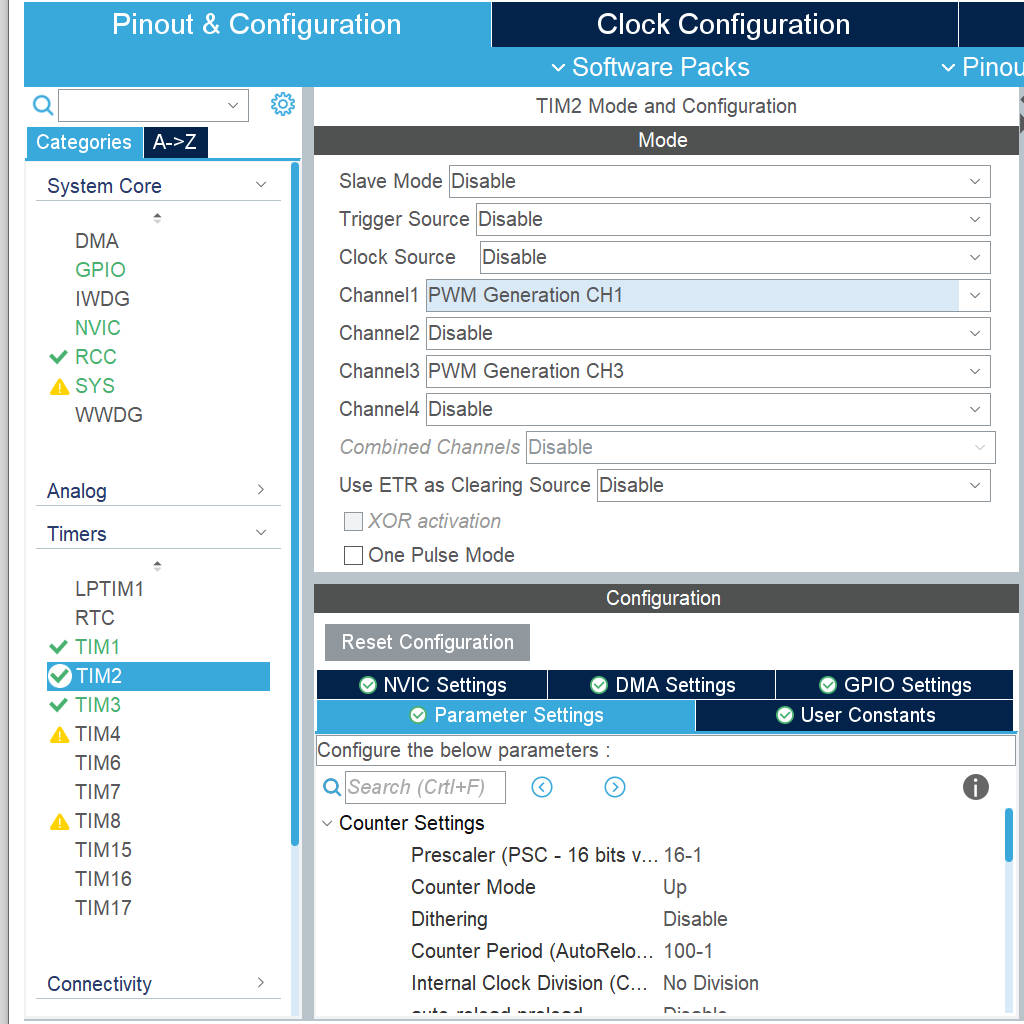Go to next search result arrow

[615, 787]
